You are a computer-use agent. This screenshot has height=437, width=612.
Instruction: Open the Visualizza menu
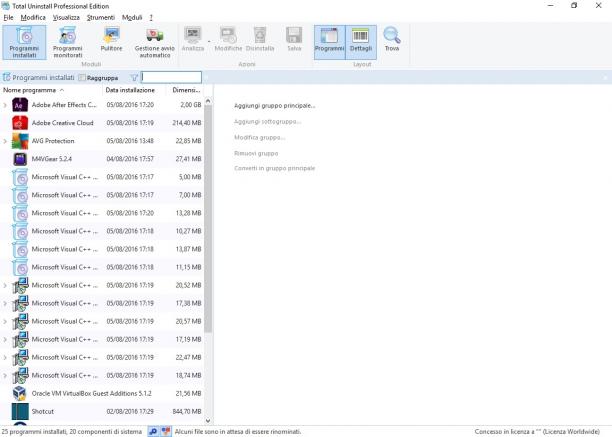[66, 18]
